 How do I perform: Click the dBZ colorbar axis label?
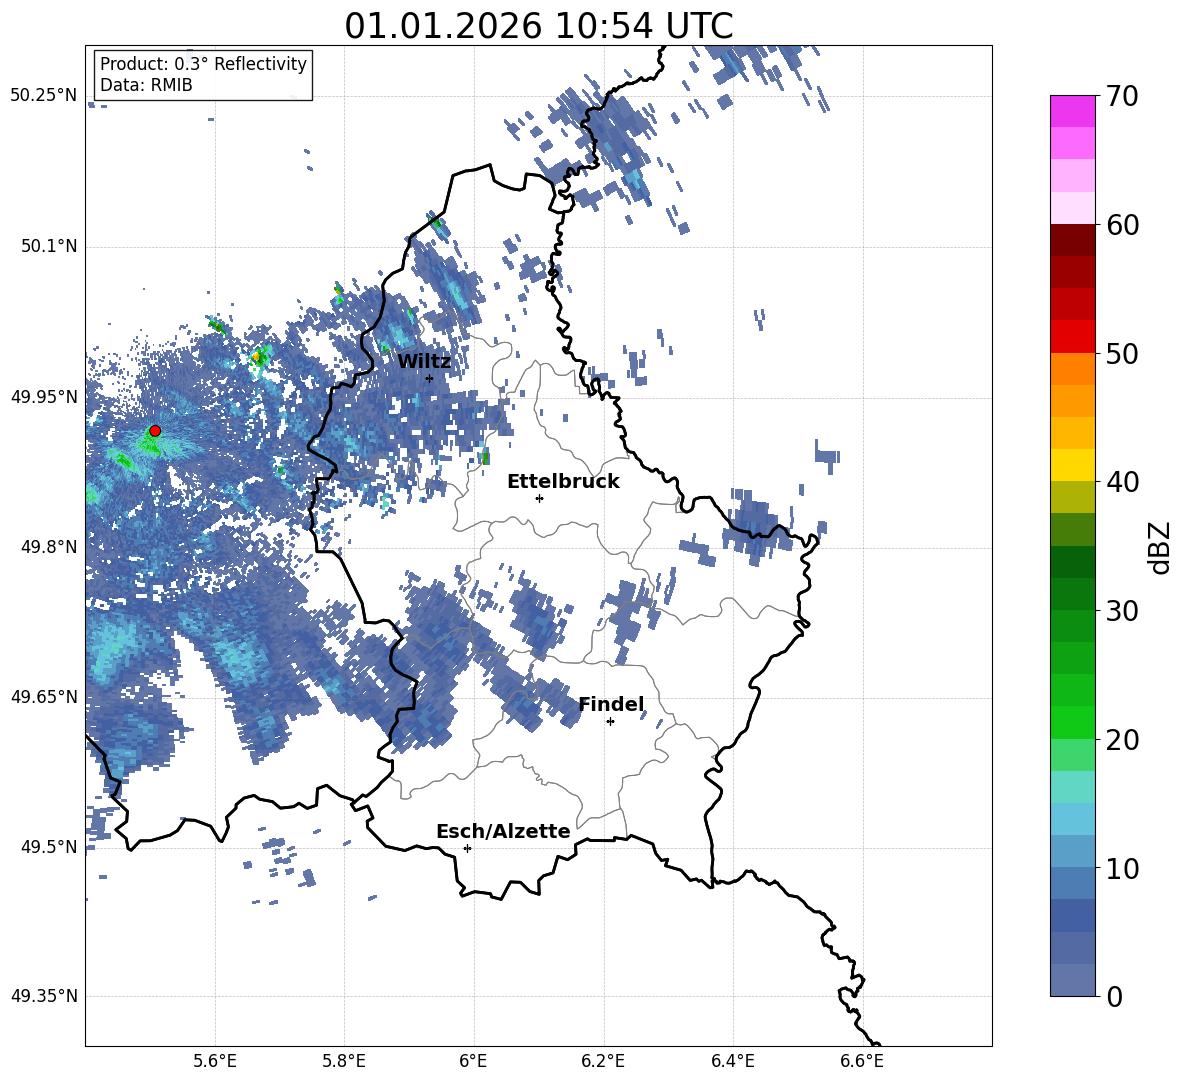tap(1159, 547)
